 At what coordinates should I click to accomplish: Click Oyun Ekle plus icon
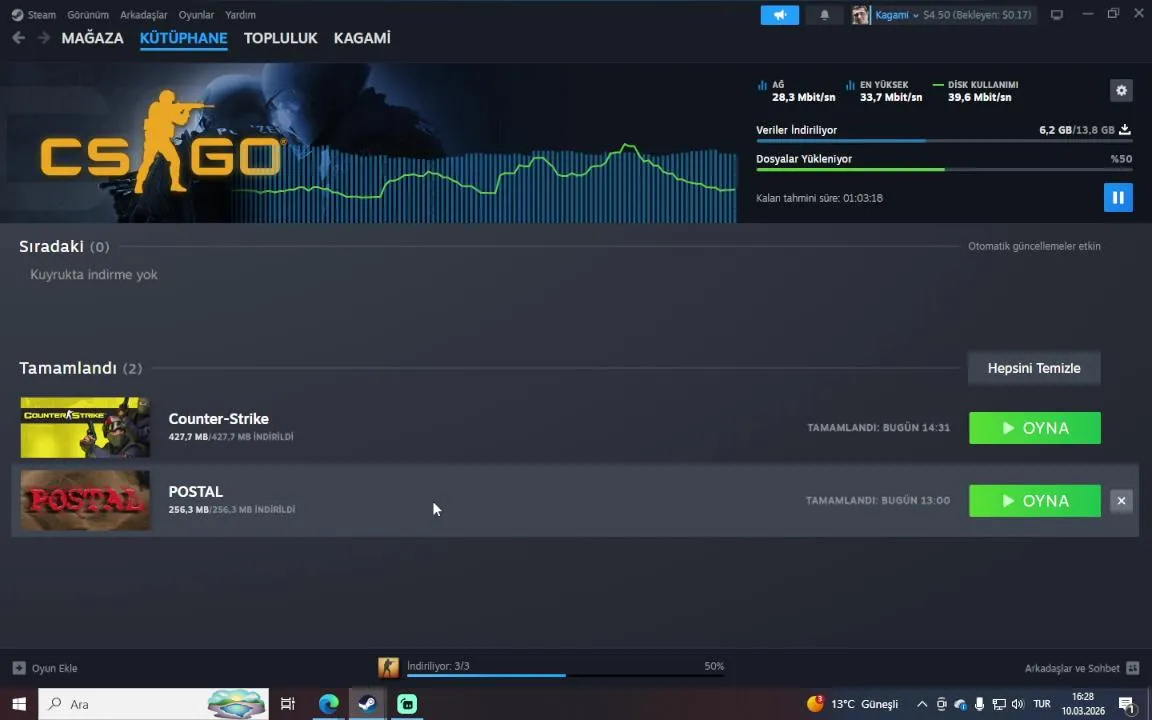(19, 668)
